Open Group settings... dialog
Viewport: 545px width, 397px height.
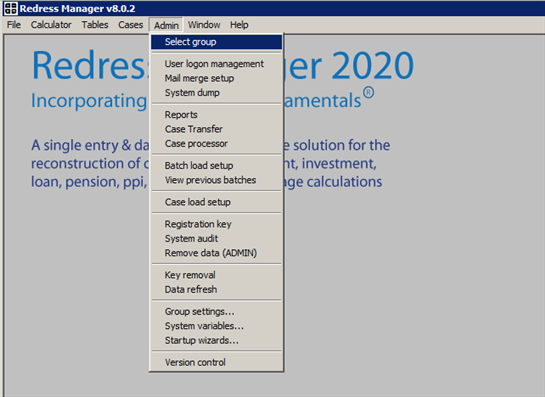[x=217, y=311]
